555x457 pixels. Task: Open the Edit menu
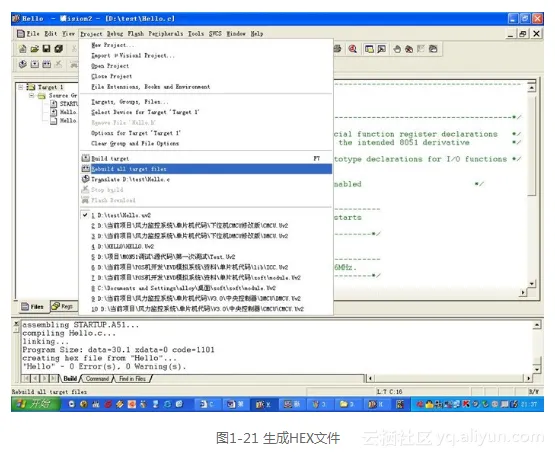(51, 34)
